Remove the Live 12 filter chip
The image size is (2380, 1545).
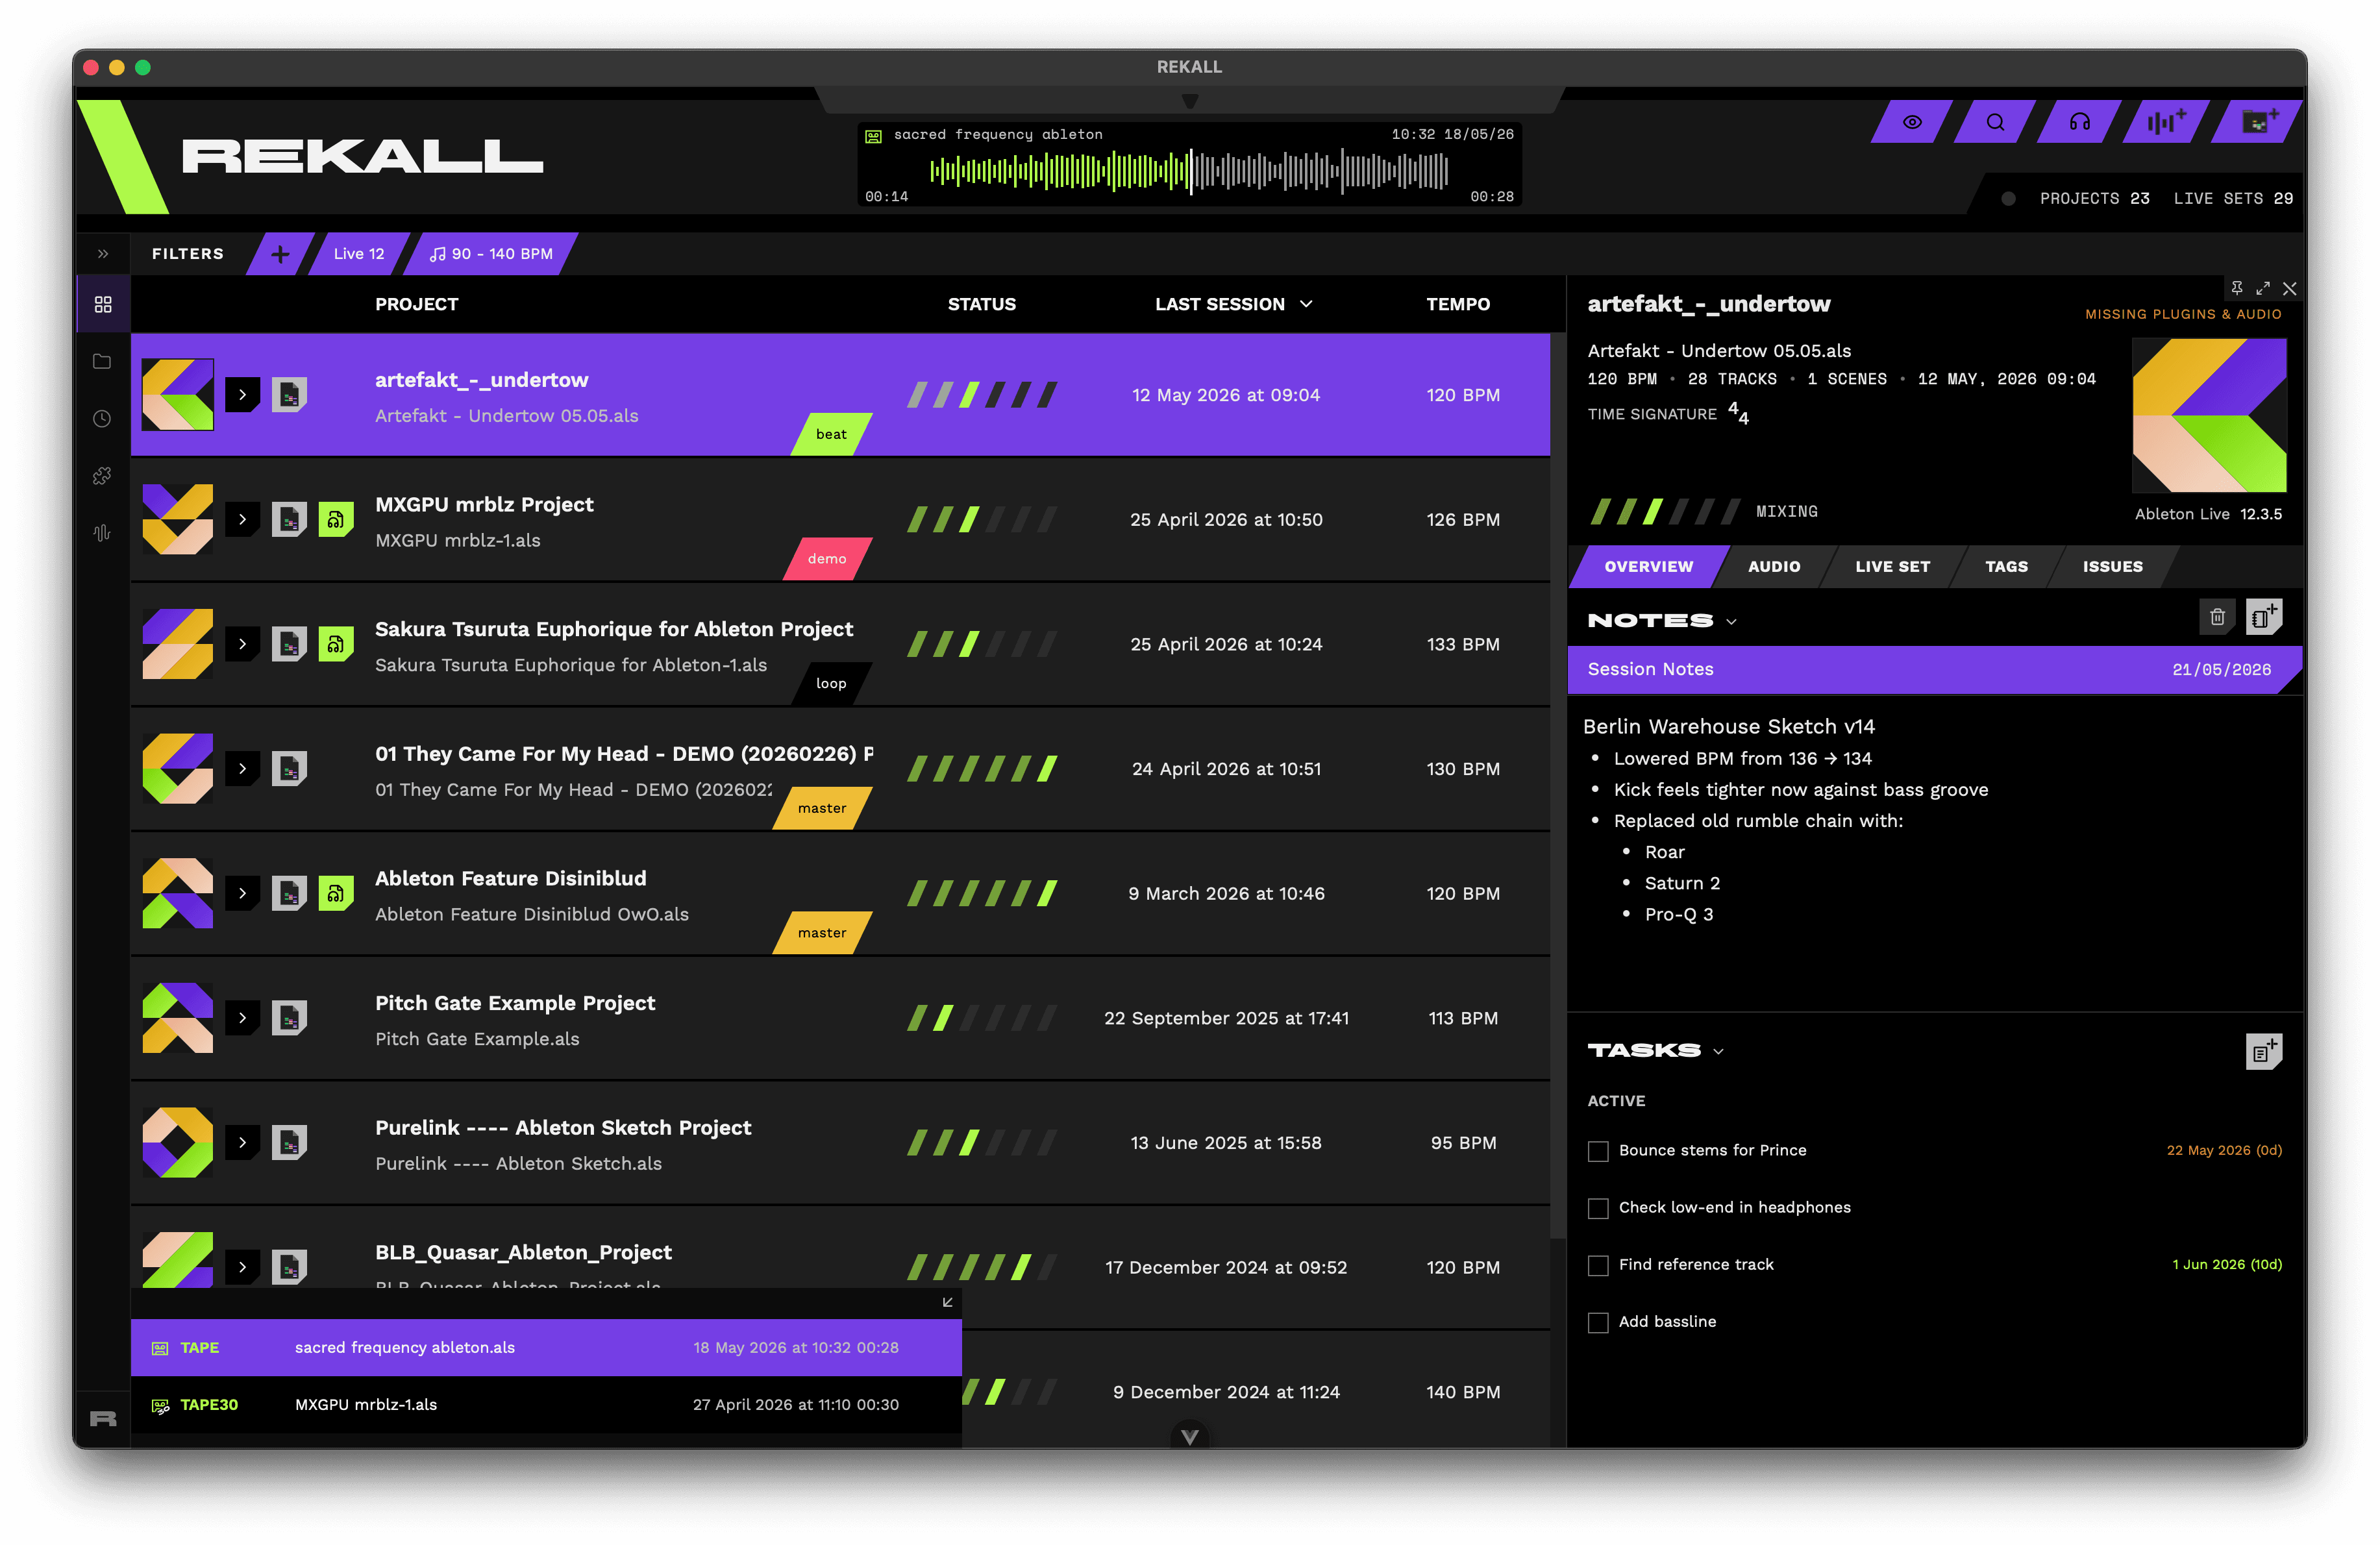coord(359,254)
